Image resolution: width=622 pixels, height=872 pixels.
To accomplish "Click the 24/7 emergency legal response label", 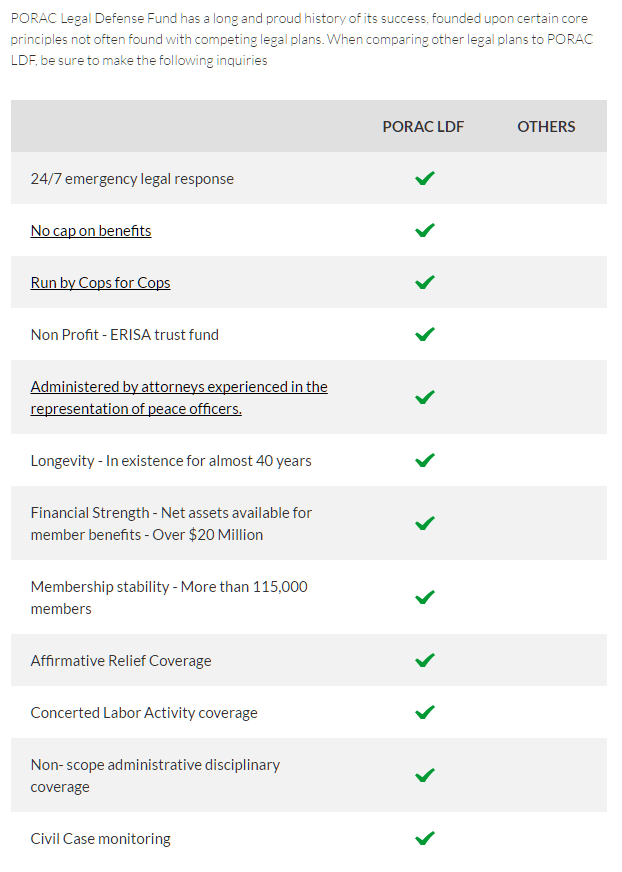I will click(132, 179).
